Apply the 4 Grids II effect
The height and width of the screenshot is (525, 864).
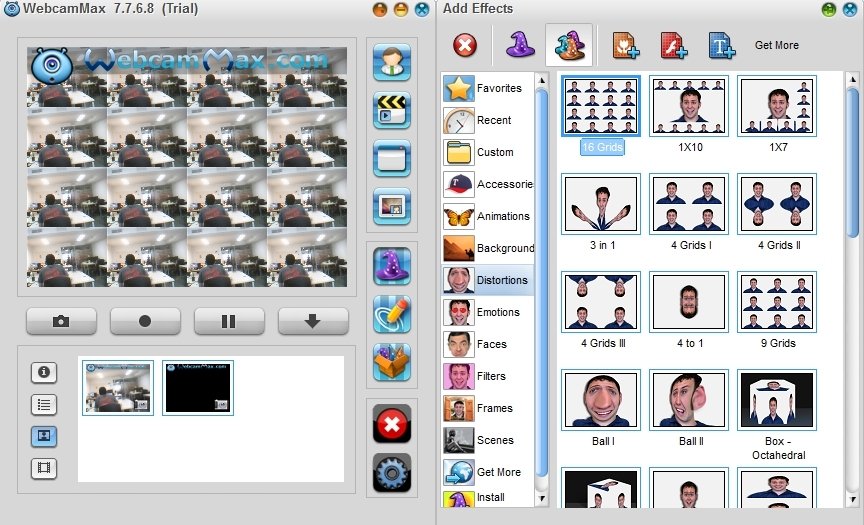coord(777,204)
